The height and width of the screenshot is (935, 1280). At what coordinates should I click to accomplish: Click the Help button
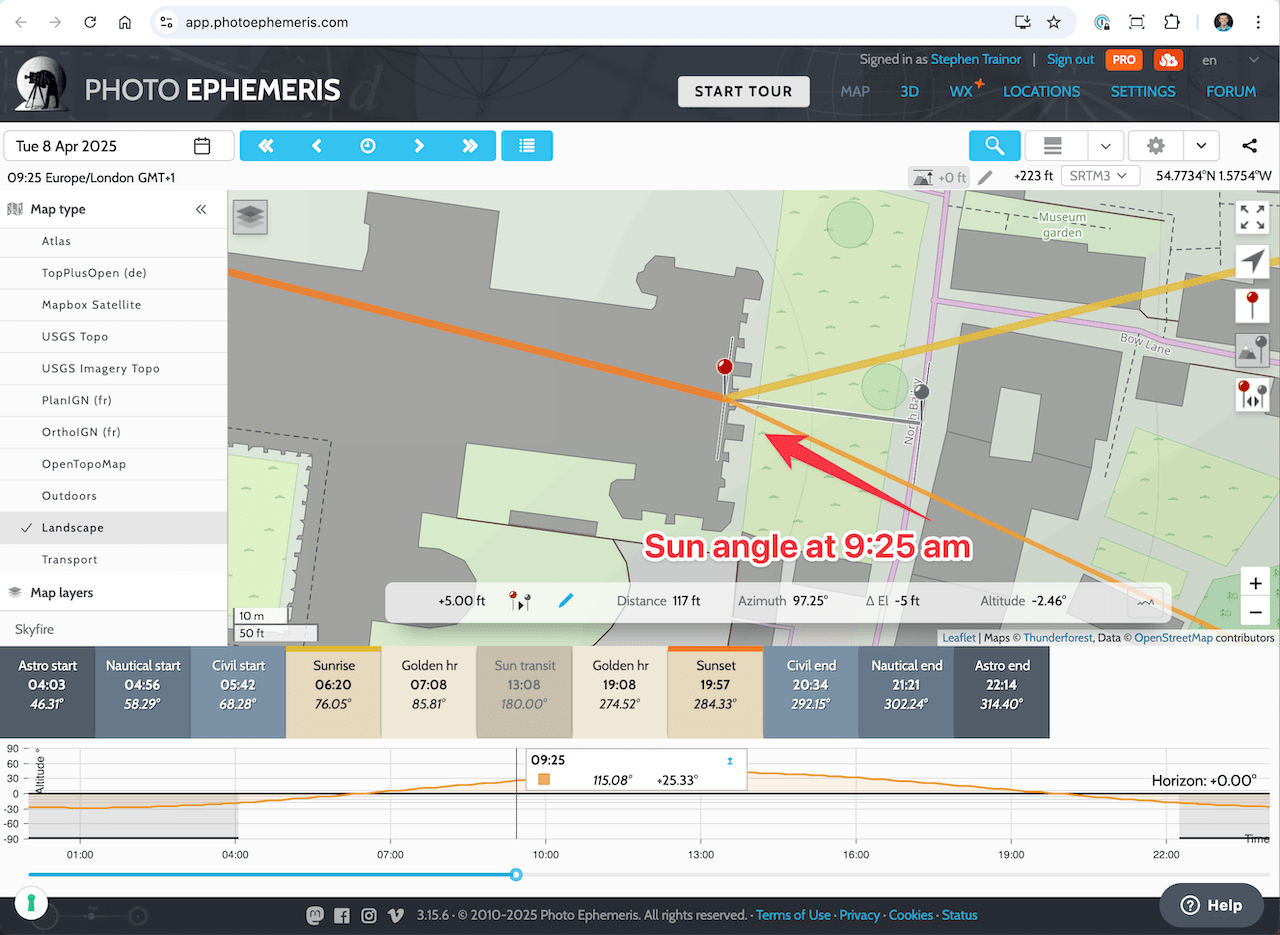coord(1212,905)
